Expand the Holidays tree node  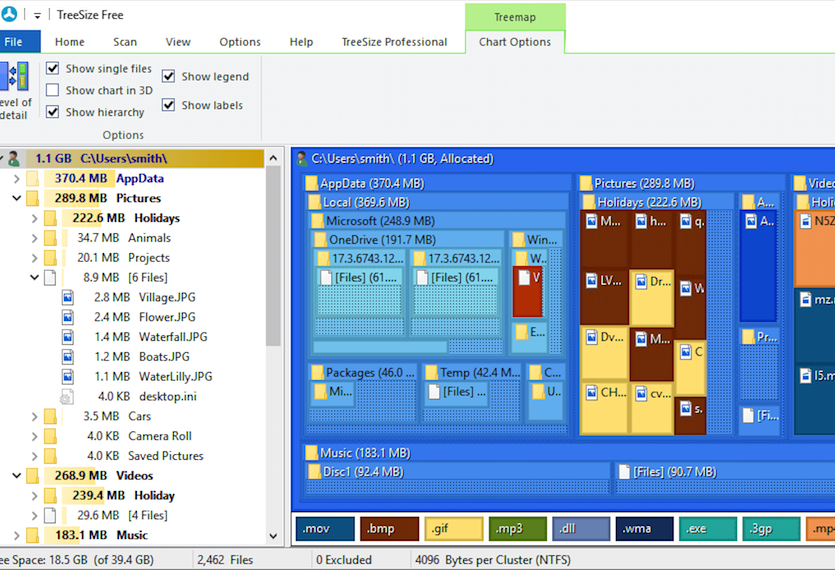coord(34,218)
